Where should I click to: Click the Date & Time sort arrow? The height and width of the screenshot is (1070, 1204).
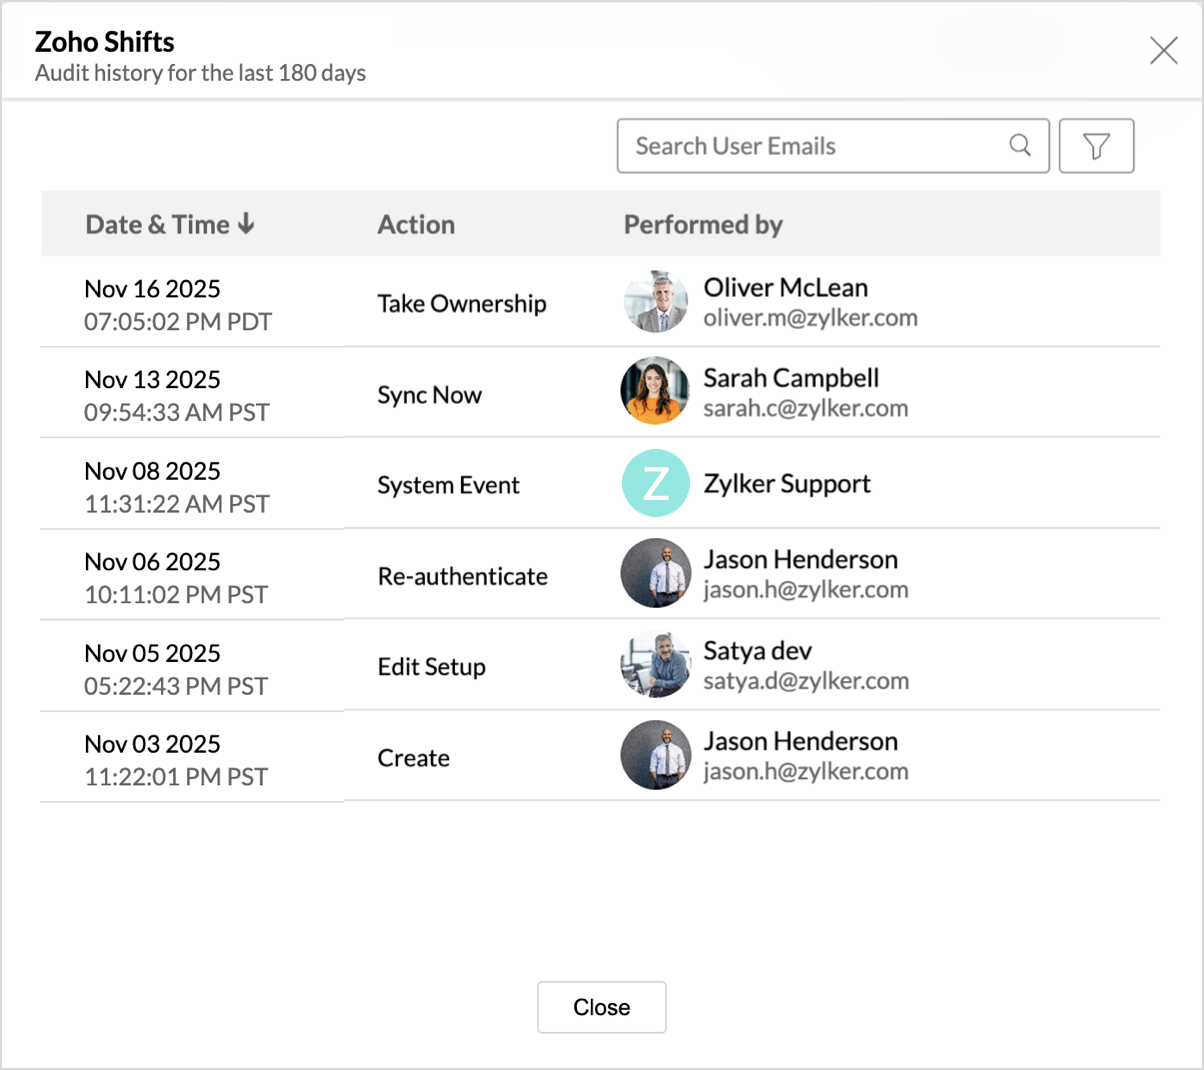pyautogui.click(x=246, y=224)
